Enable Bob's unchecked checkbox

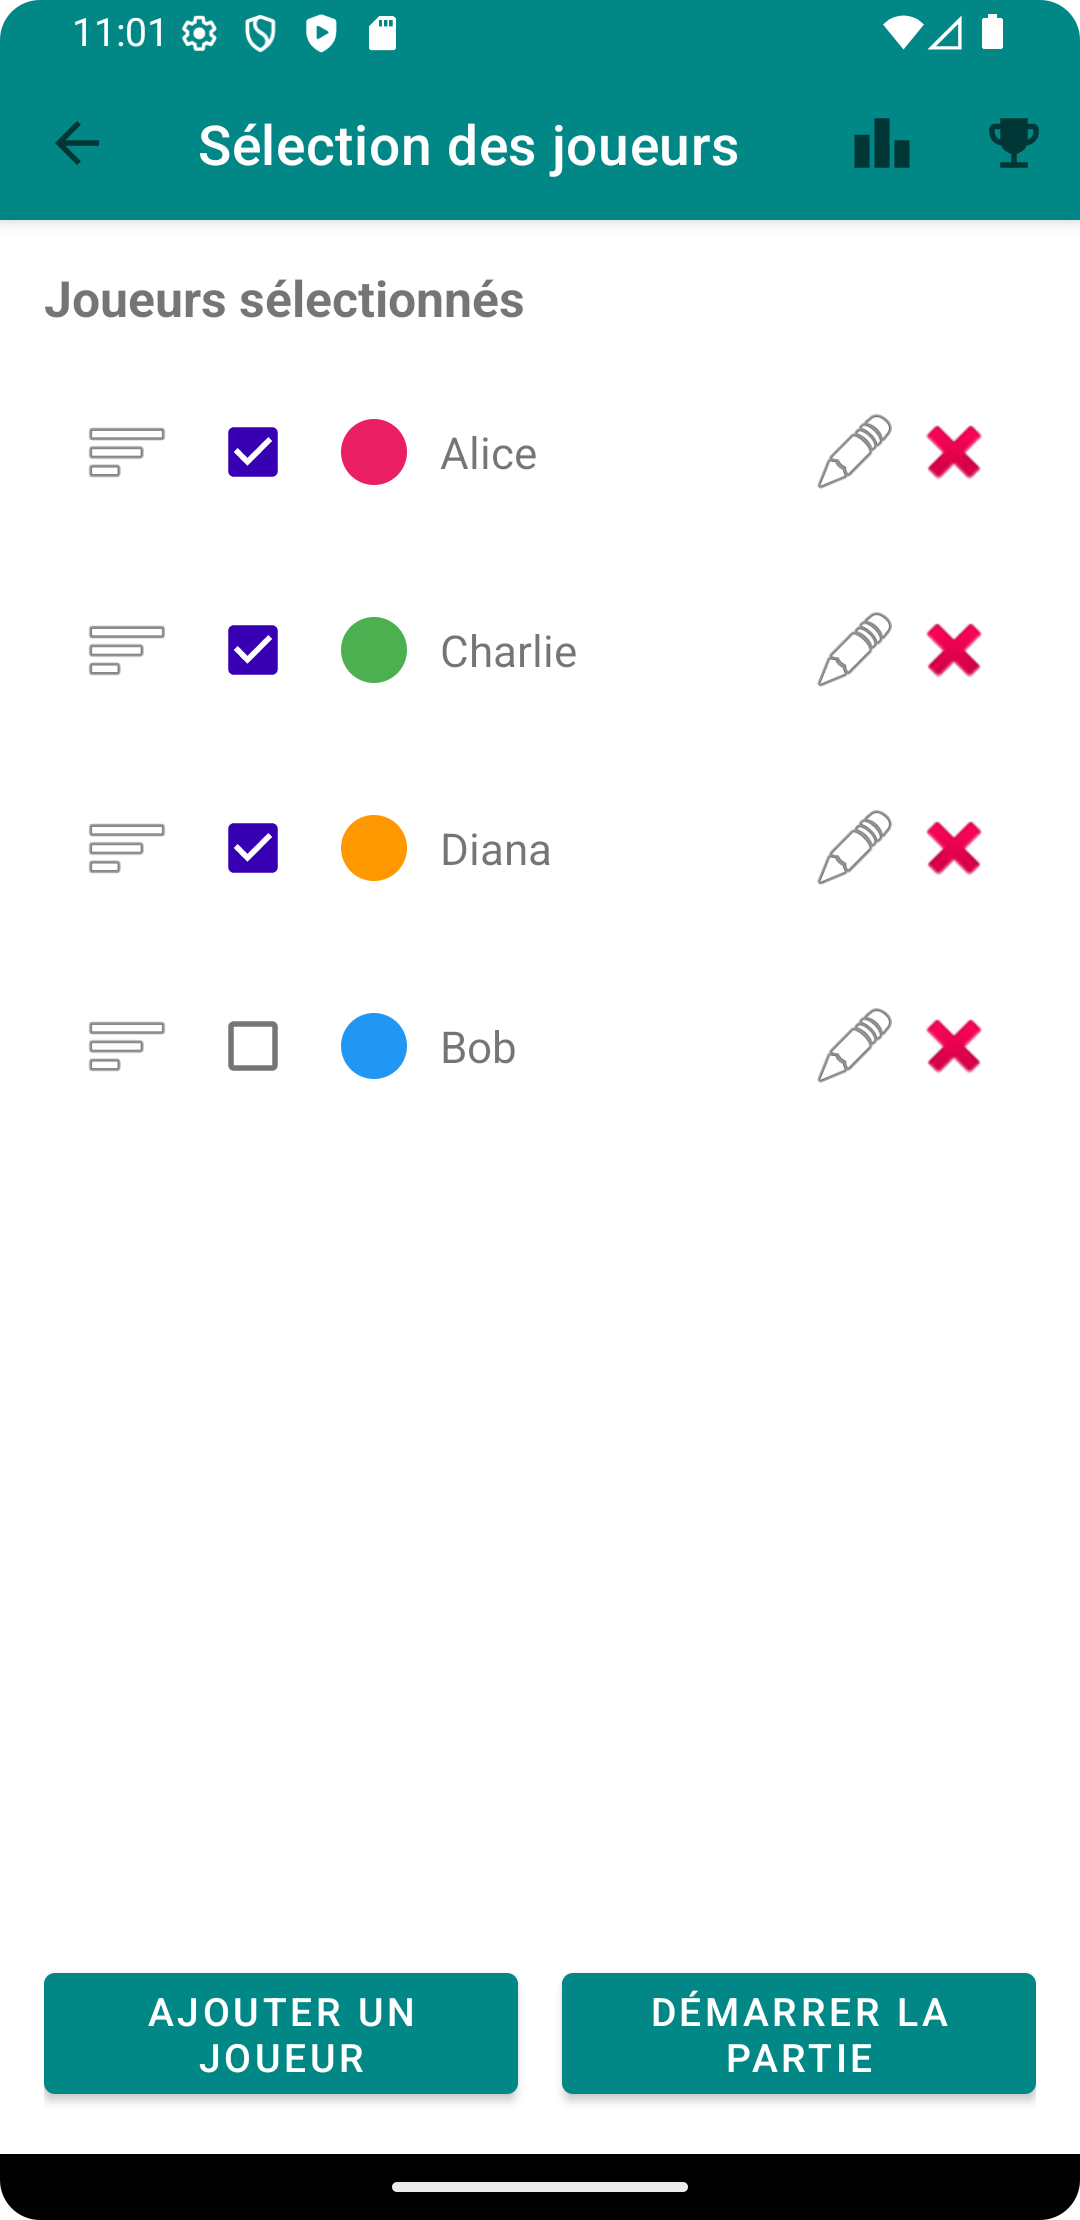click(x=253, y=1046)
